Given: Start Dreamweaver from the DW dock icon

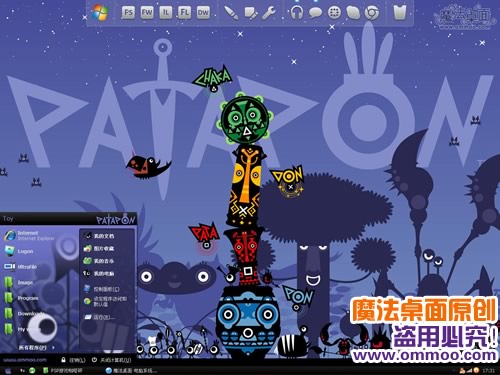Looking at the screenshot, I should pos(203,13).
